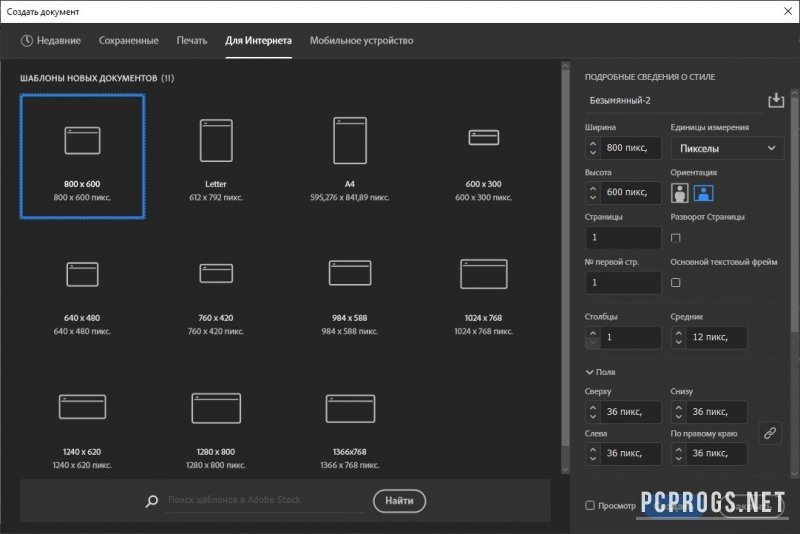
Task: Click the Высота stepper arrows
Action: coord(592,193)
